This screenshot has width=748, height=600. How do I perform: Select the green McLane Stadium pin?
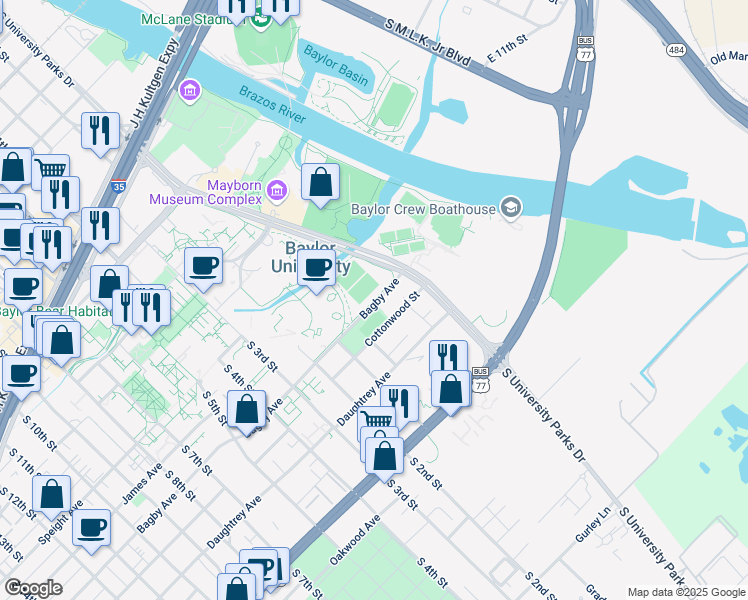pyautogui.click(x=261, y=21)
